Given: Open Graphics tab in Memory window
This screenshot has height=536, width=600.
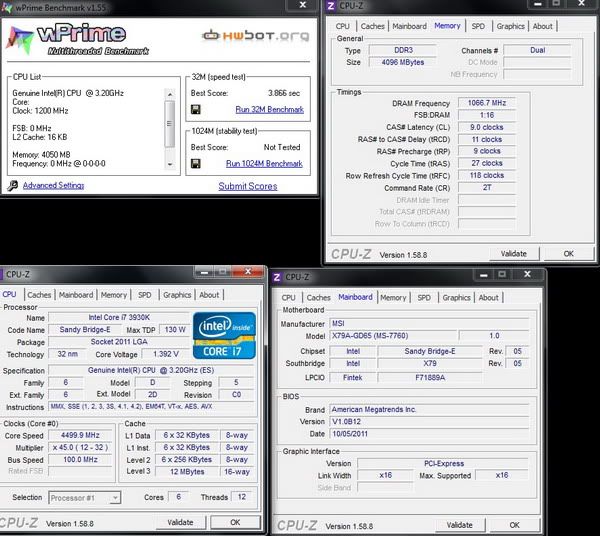Looking at the screenshot, I should (x=510, y=26).
